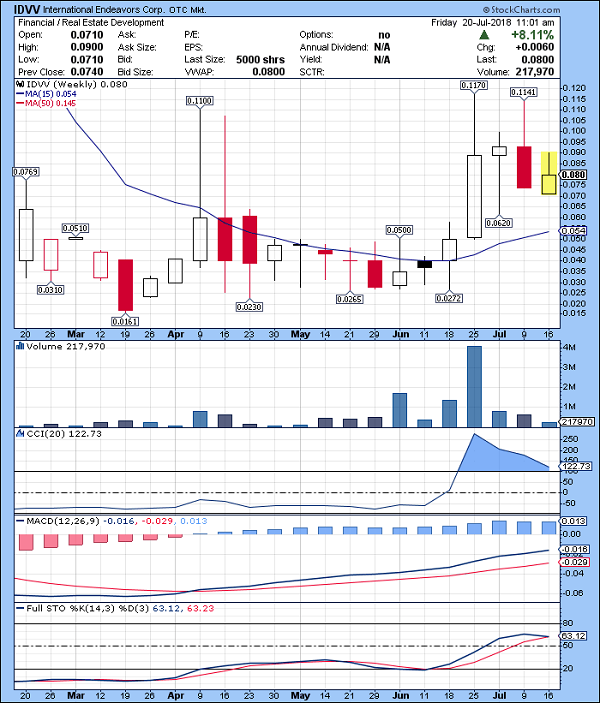Click the 0.0161 low price label
The width and height of the screenshot is (600, 703).
[125, 321]
